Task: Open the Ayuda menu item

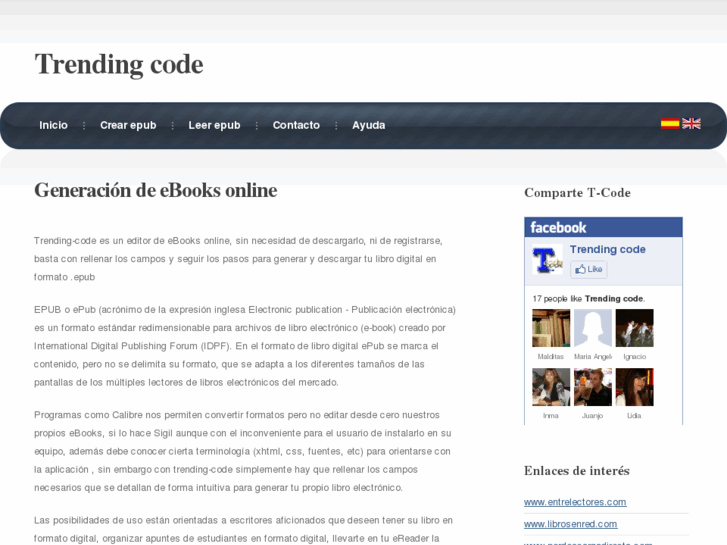Action: pos(369,125)
